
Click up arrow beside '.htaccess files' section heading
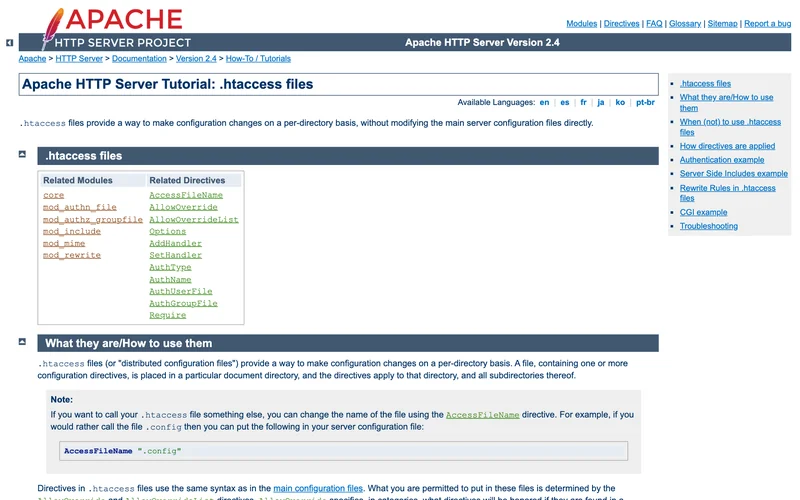[x=22, y=154]
